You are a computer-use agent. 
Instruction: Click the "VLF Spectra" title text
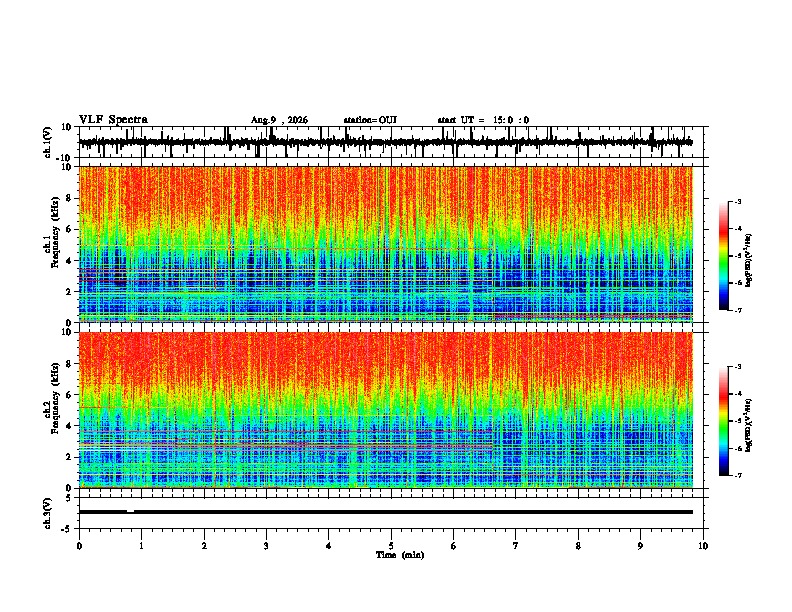(113, 120)
